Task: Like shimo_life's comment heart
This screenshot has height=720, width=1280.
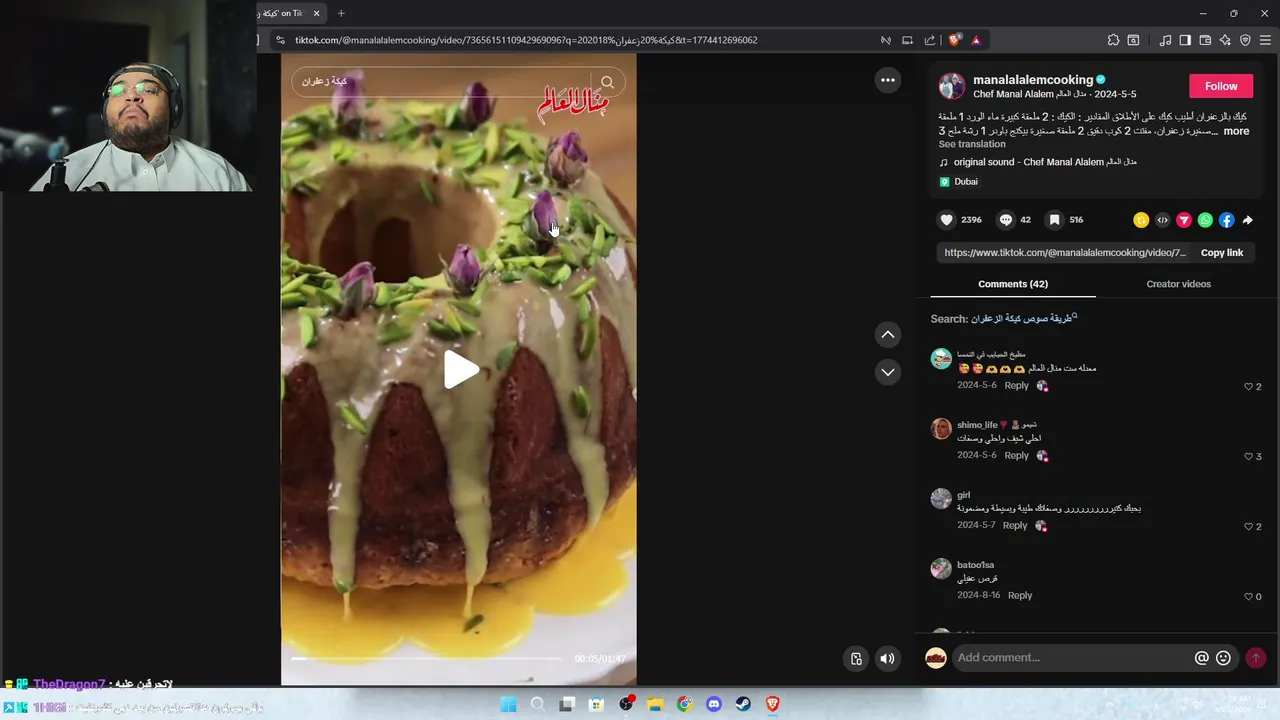Action: pyautogui.click(x=1248, y=456)
